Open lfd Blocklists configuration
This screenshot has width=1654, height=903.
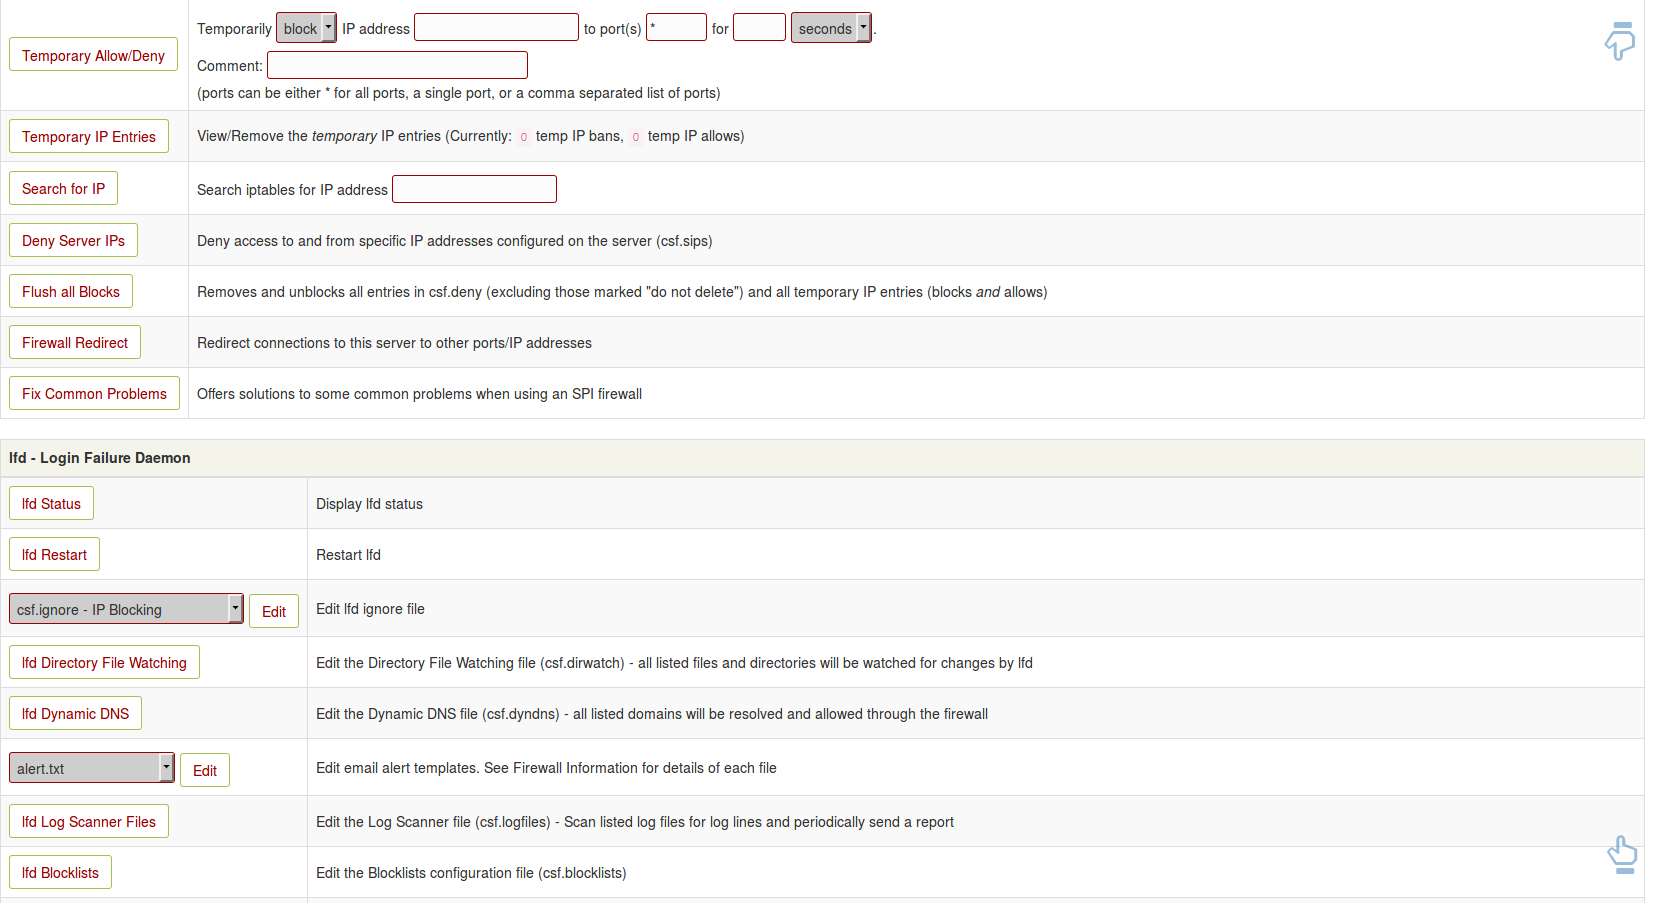tap(60, 873)
